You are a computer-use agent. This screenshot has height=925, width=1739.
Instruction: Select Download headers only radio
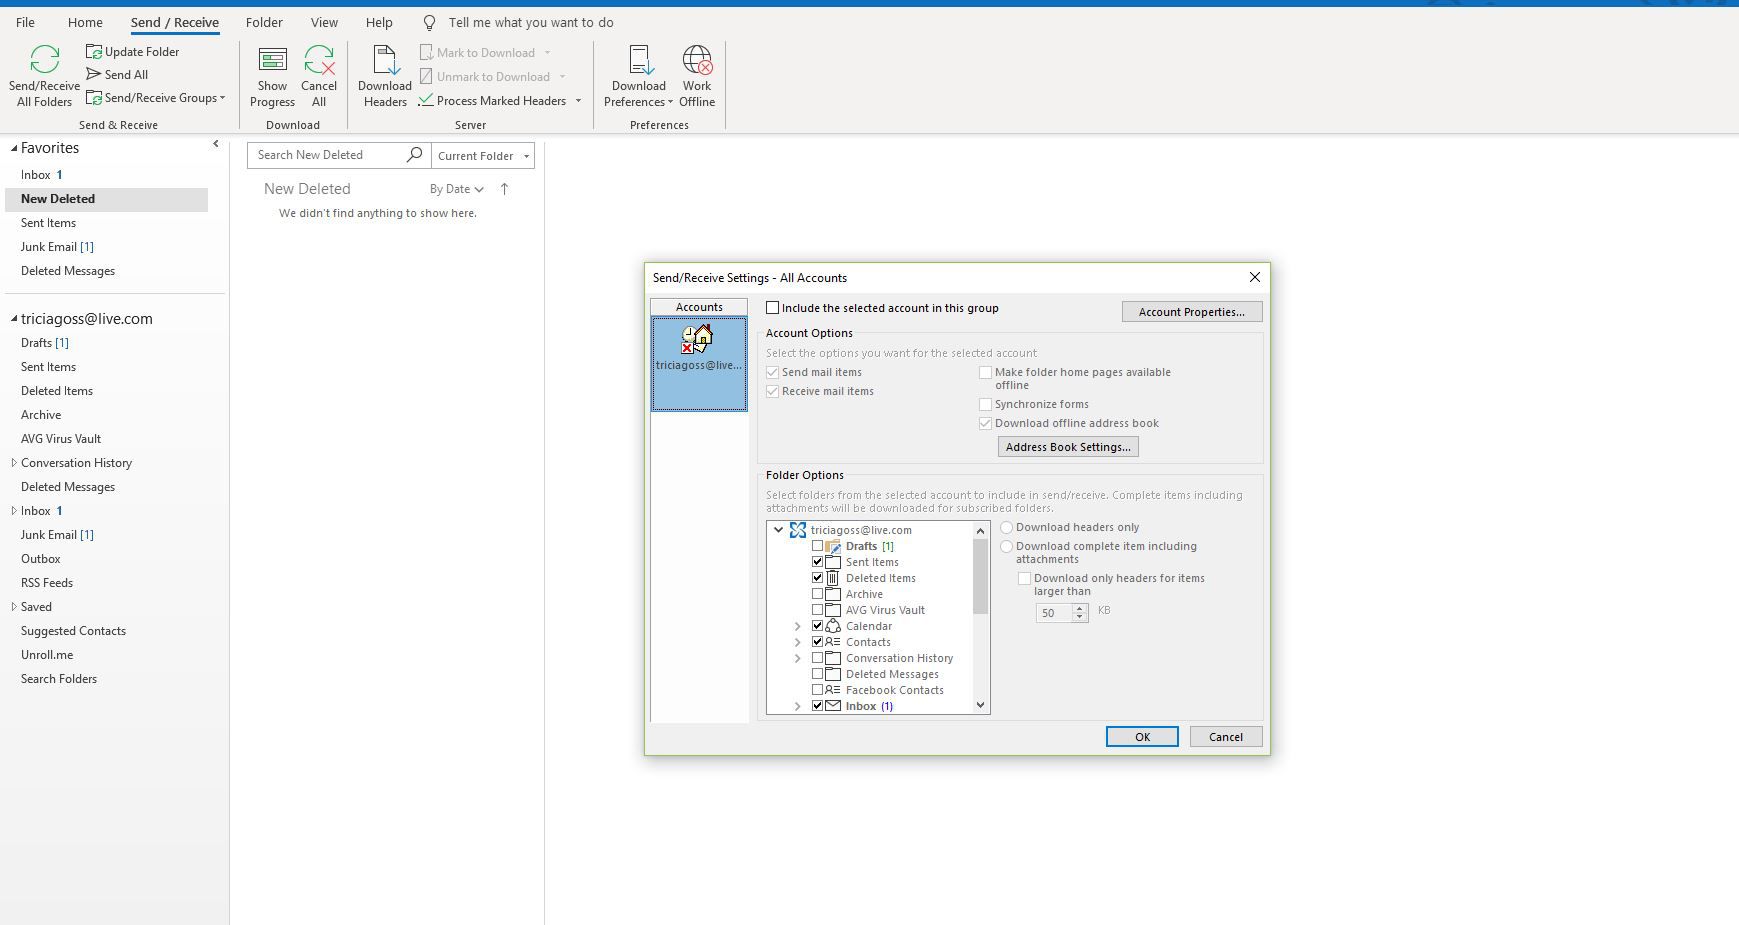click(1007, 527)
